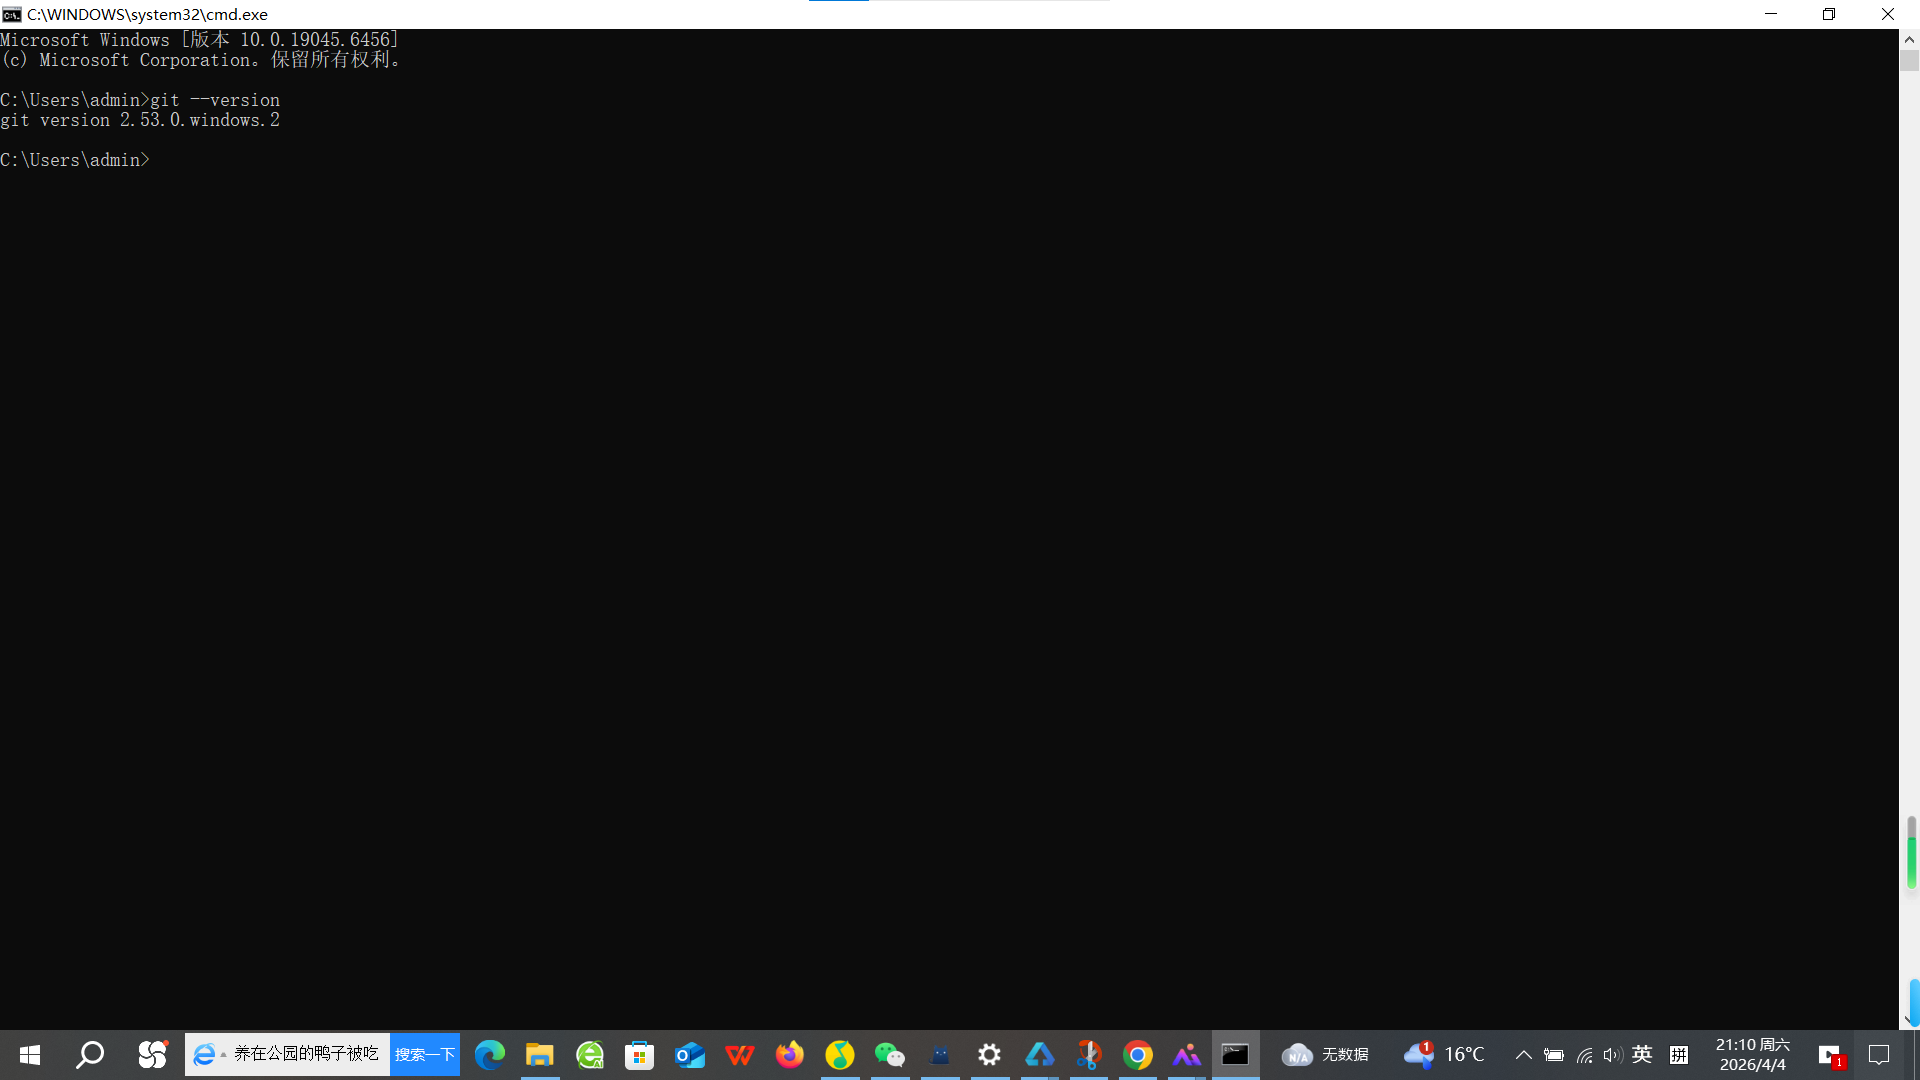This screenshot has height=1080, width=1920.
Task: Open File Explorer from the taskbar
Action: pos(540,1055)
